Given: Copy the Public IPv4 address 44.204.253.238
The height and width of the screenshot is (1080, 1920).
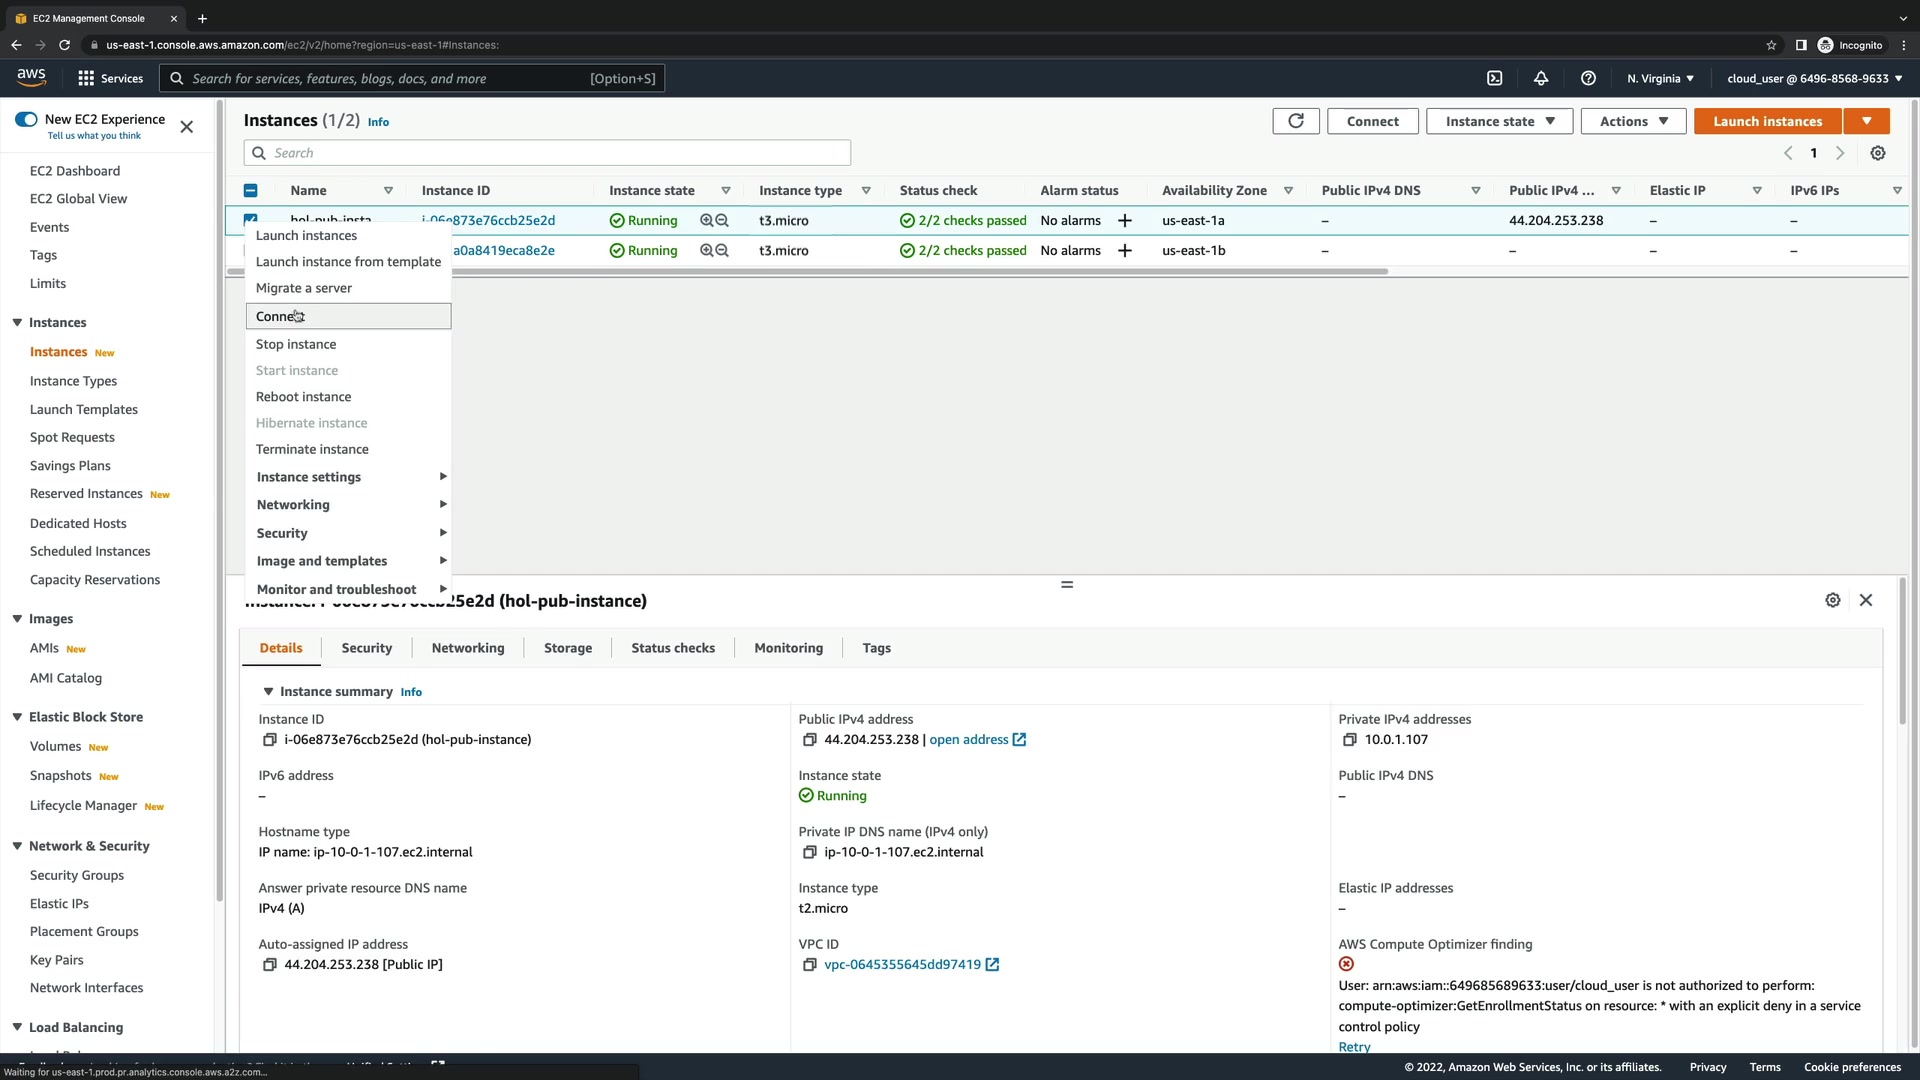Looking at the screenshot, I should (x=810, y=740).
